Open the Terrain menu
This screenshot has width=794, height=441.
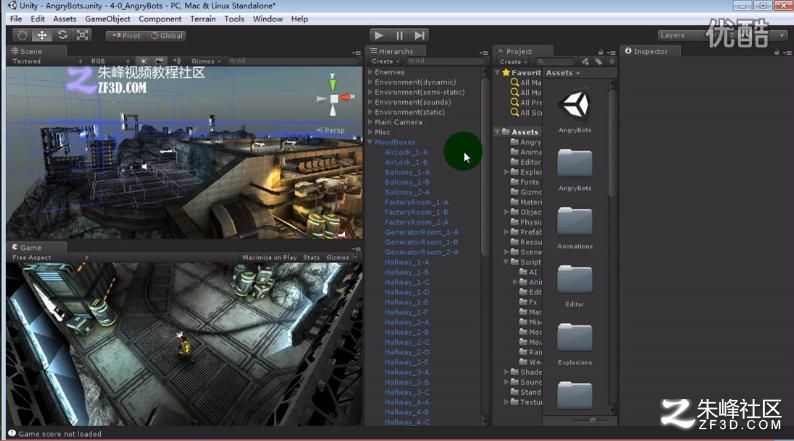pyautogui.click(x=203, y=19)
